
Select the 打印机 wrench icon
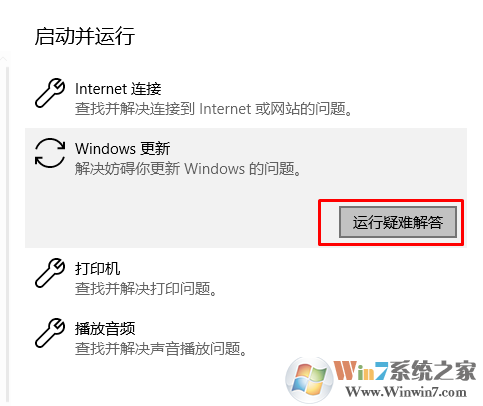tap(50, 273)
